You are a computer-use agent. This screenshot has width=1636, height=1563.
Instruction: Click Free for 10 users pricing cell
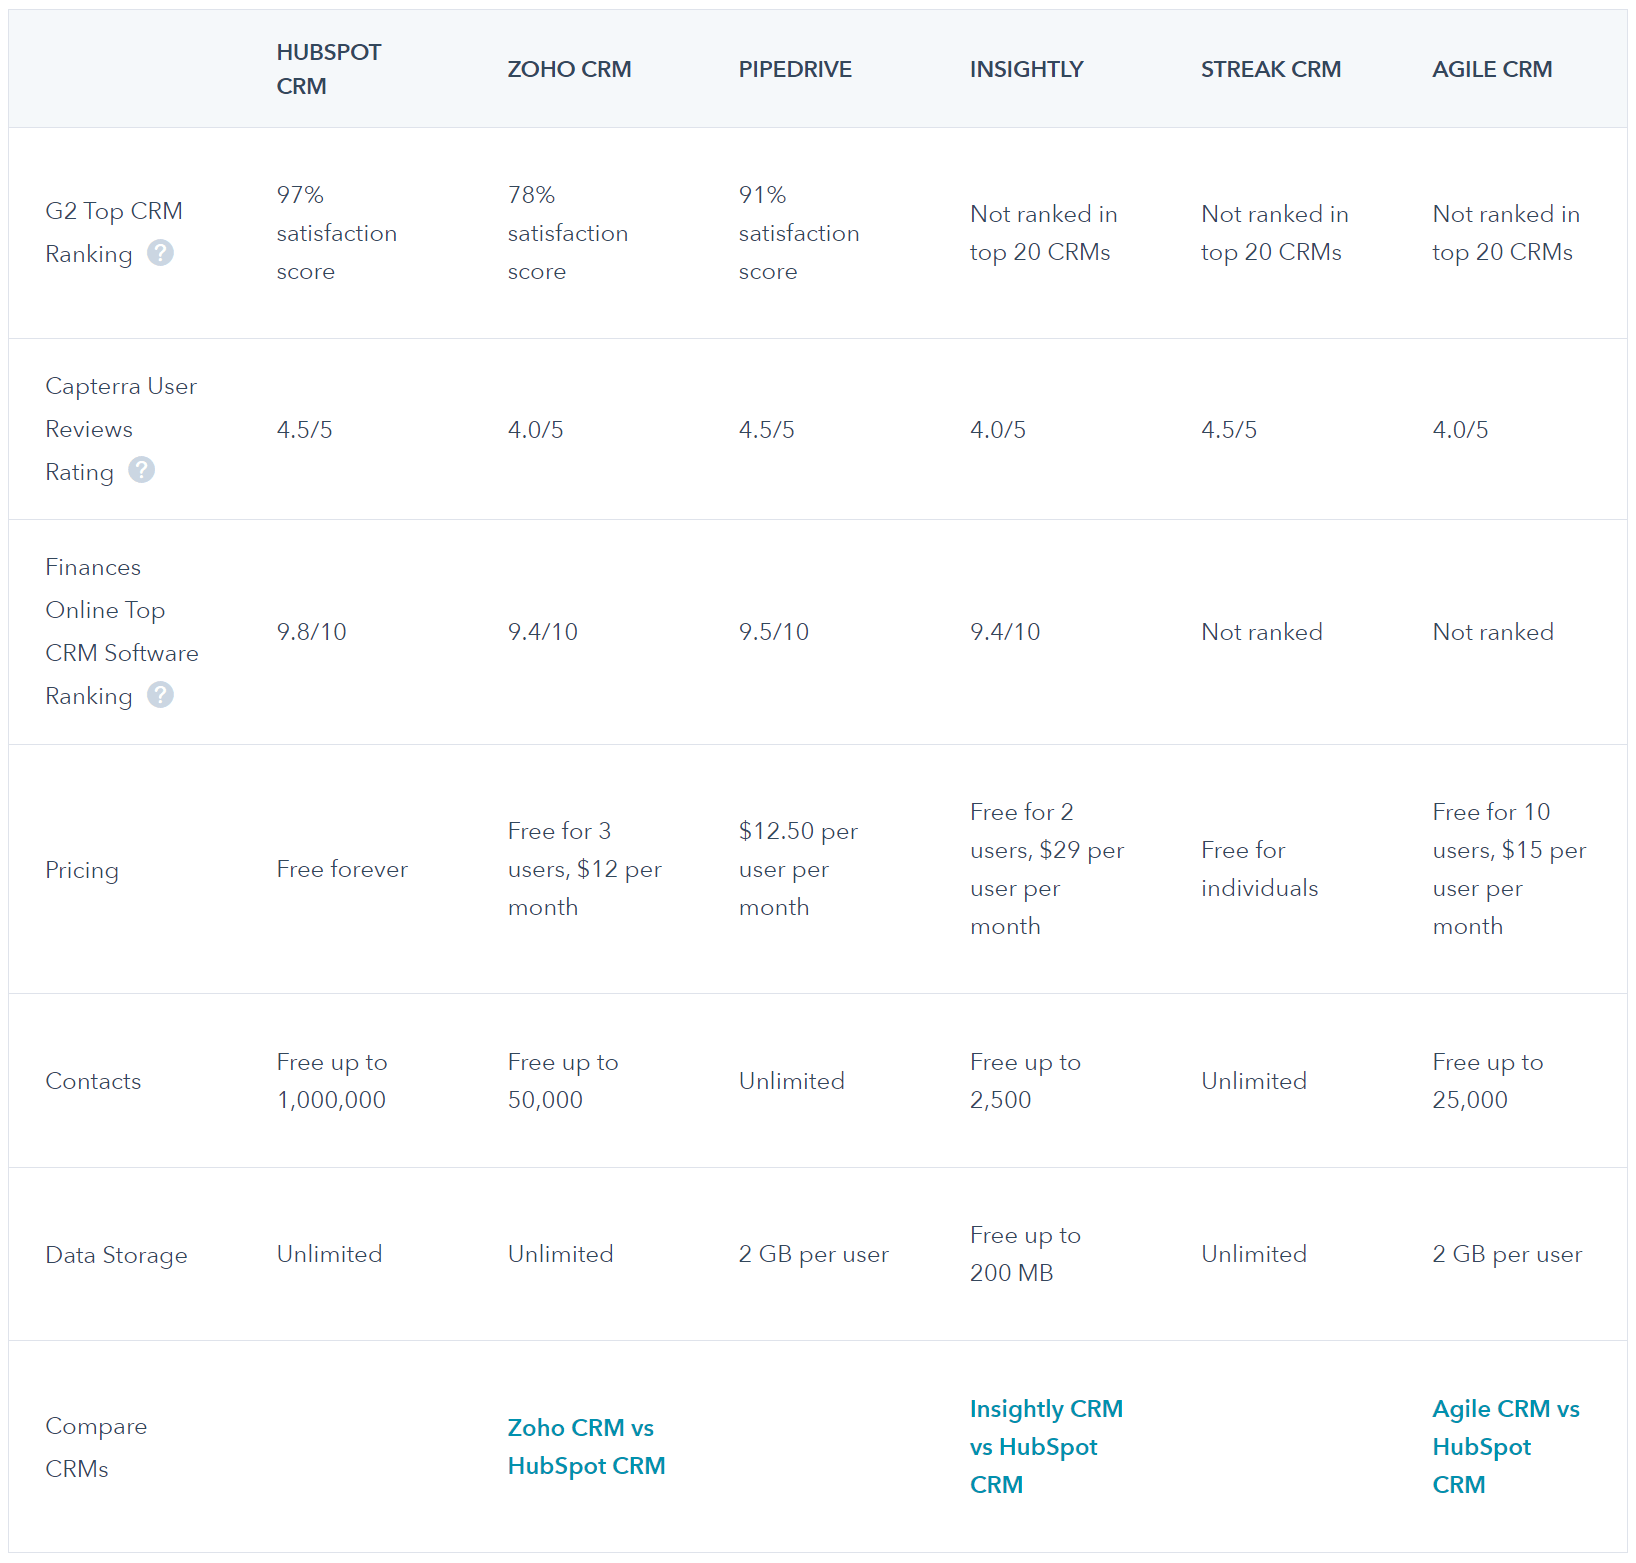(x=1509, y=868)
